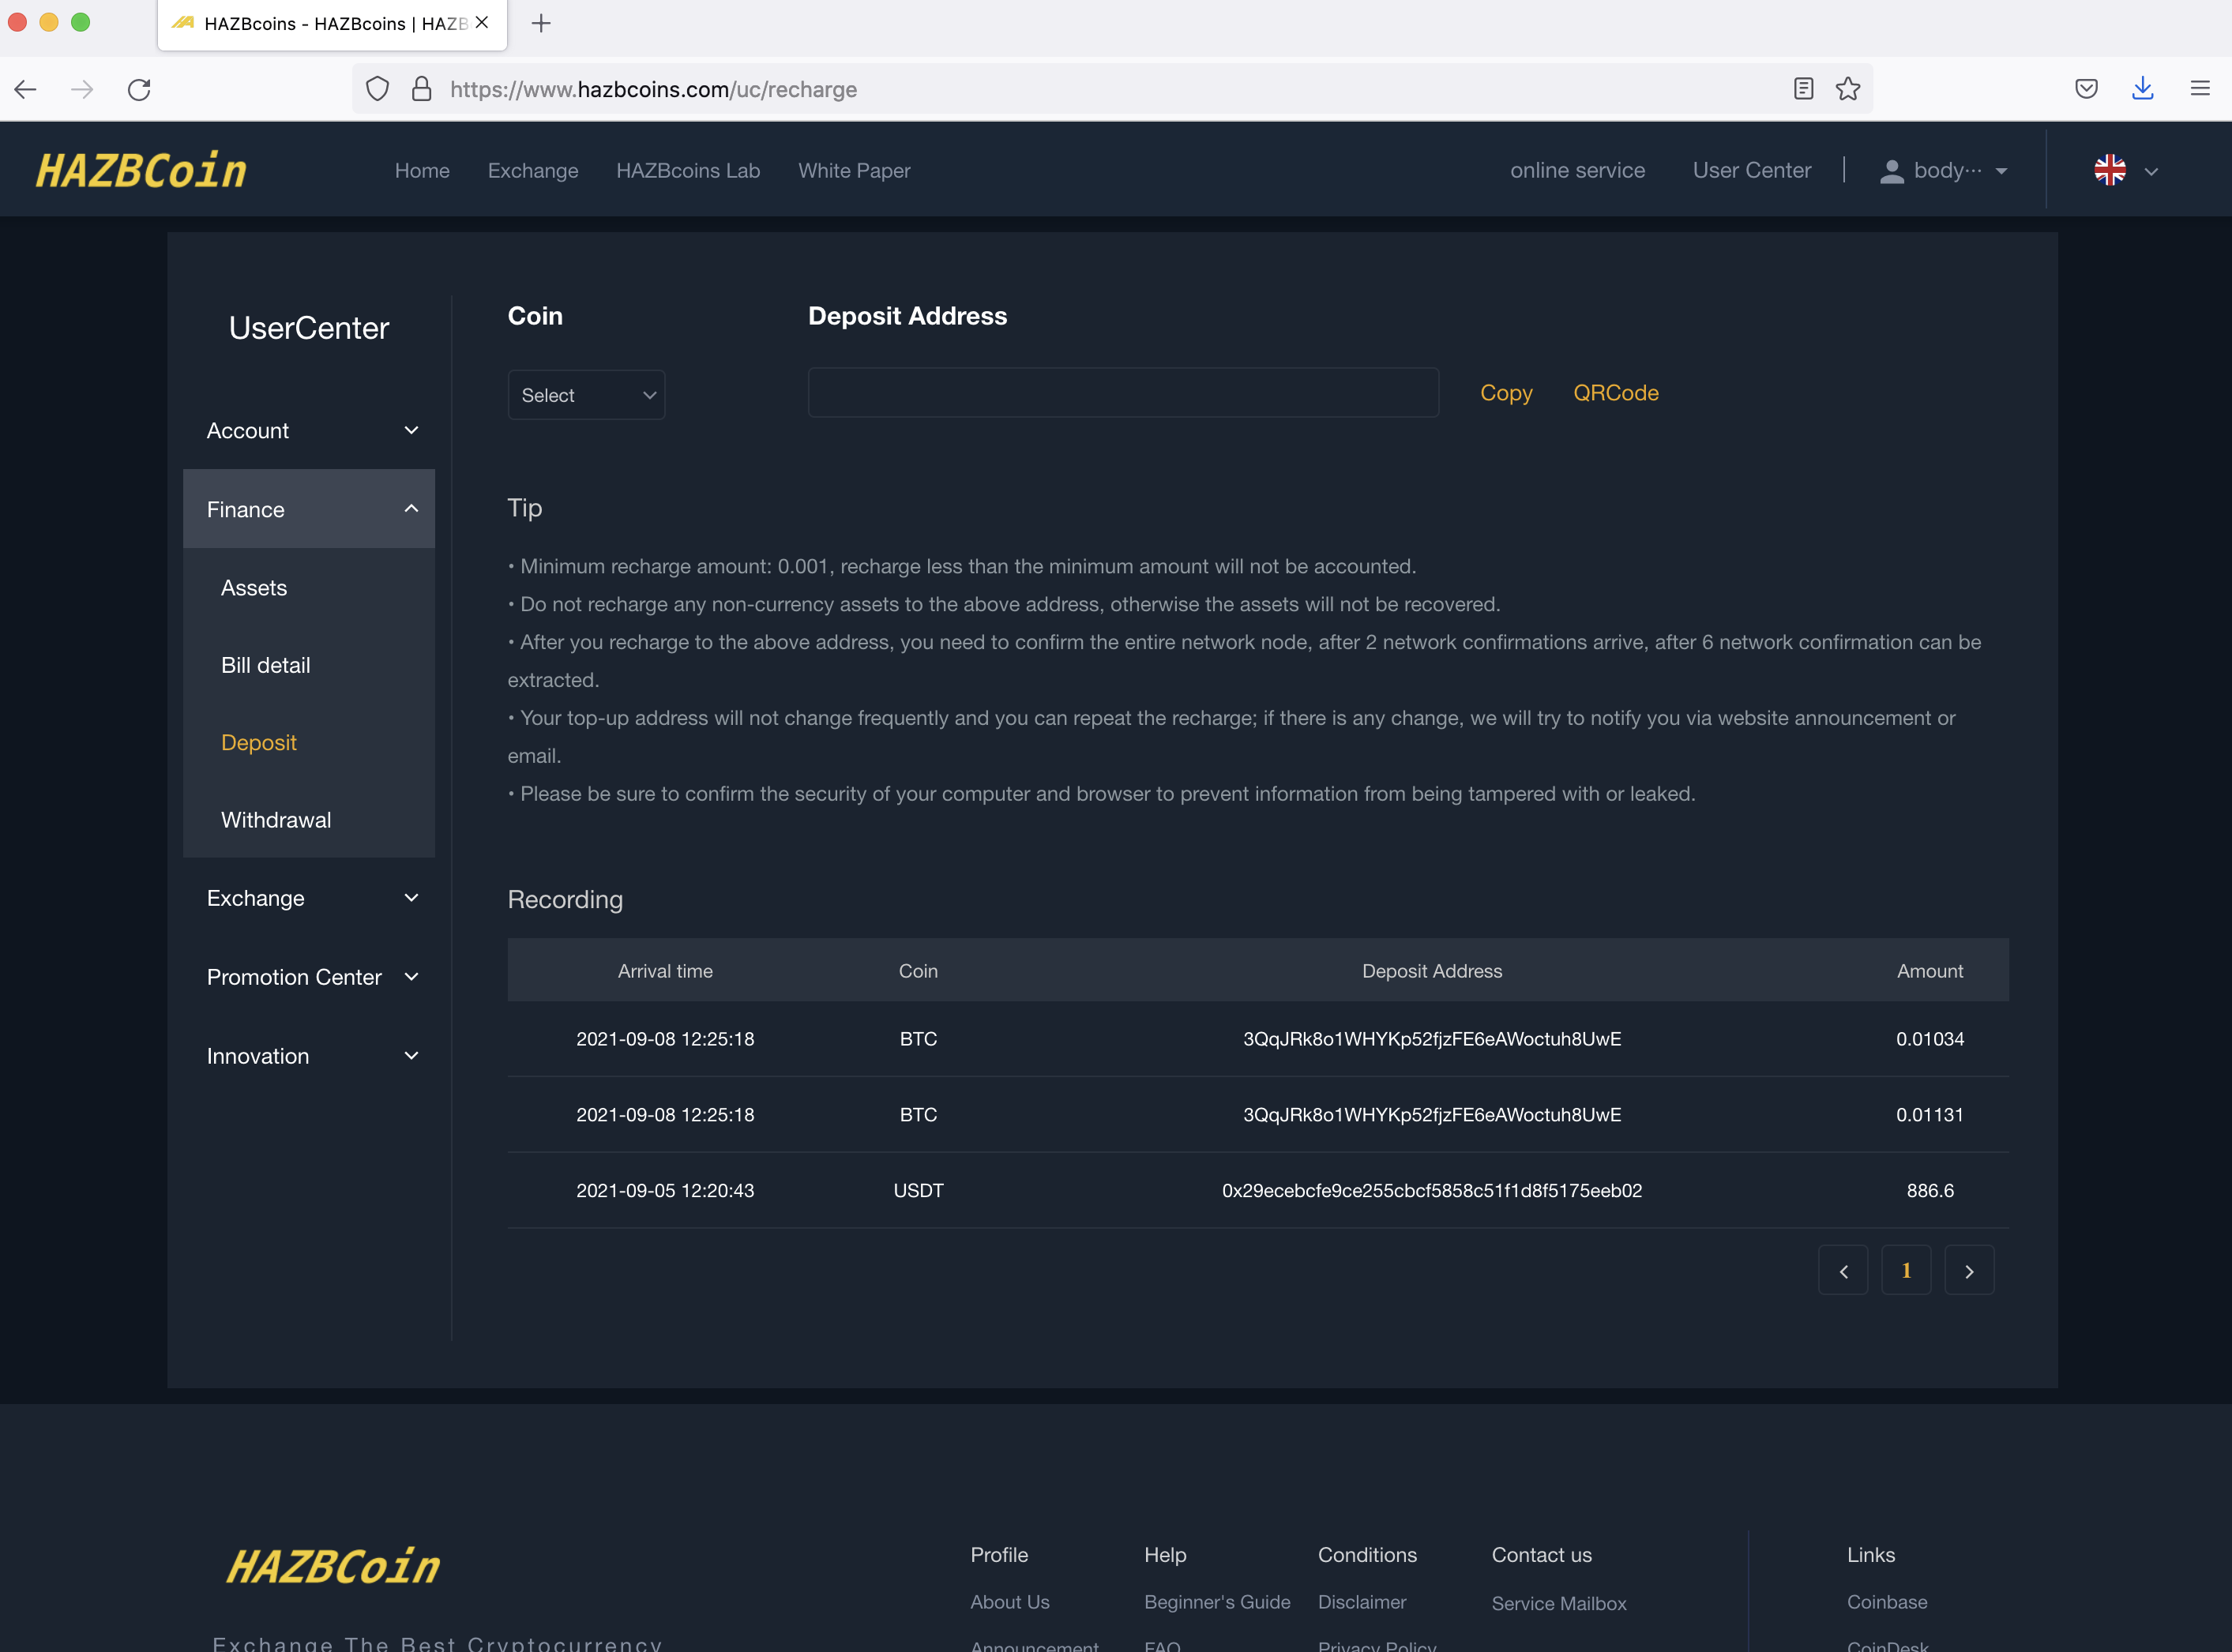The width and height of the screenshot is (2232, 1652).
Task: Show the deposit QRCode
Action: 1615,393
